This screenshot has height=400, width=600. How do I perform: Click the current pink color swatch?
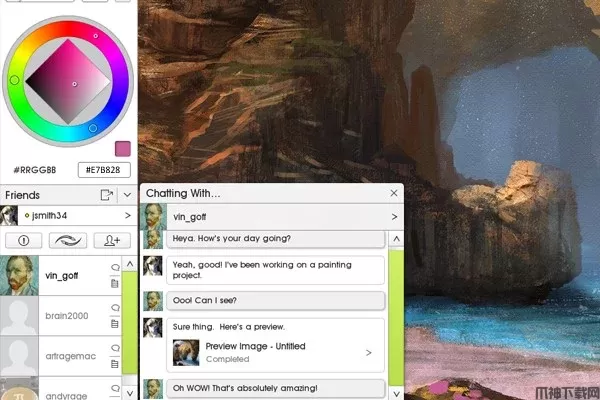click(x=123, y=149)
